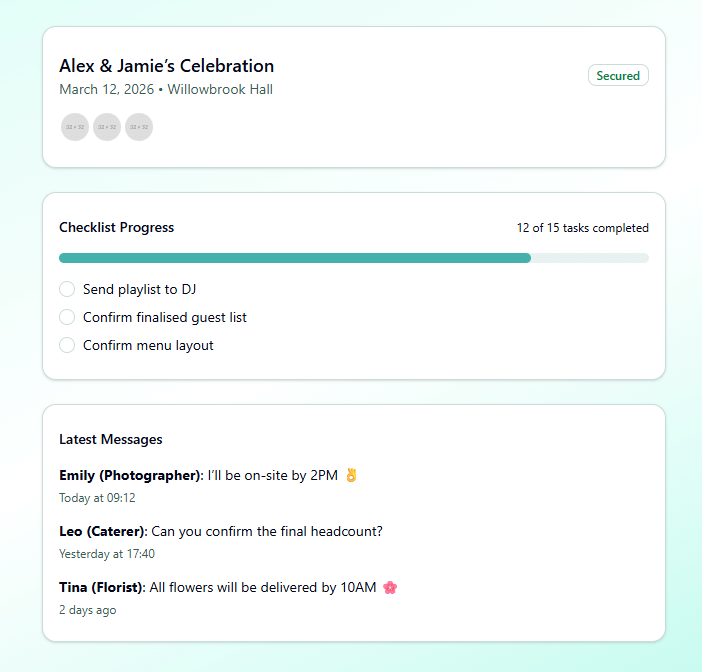Image resolution: width=702 pixels, height=672 pixels.
Task: Mark Confirm menu layout as done
Action: tap(67, 345)
